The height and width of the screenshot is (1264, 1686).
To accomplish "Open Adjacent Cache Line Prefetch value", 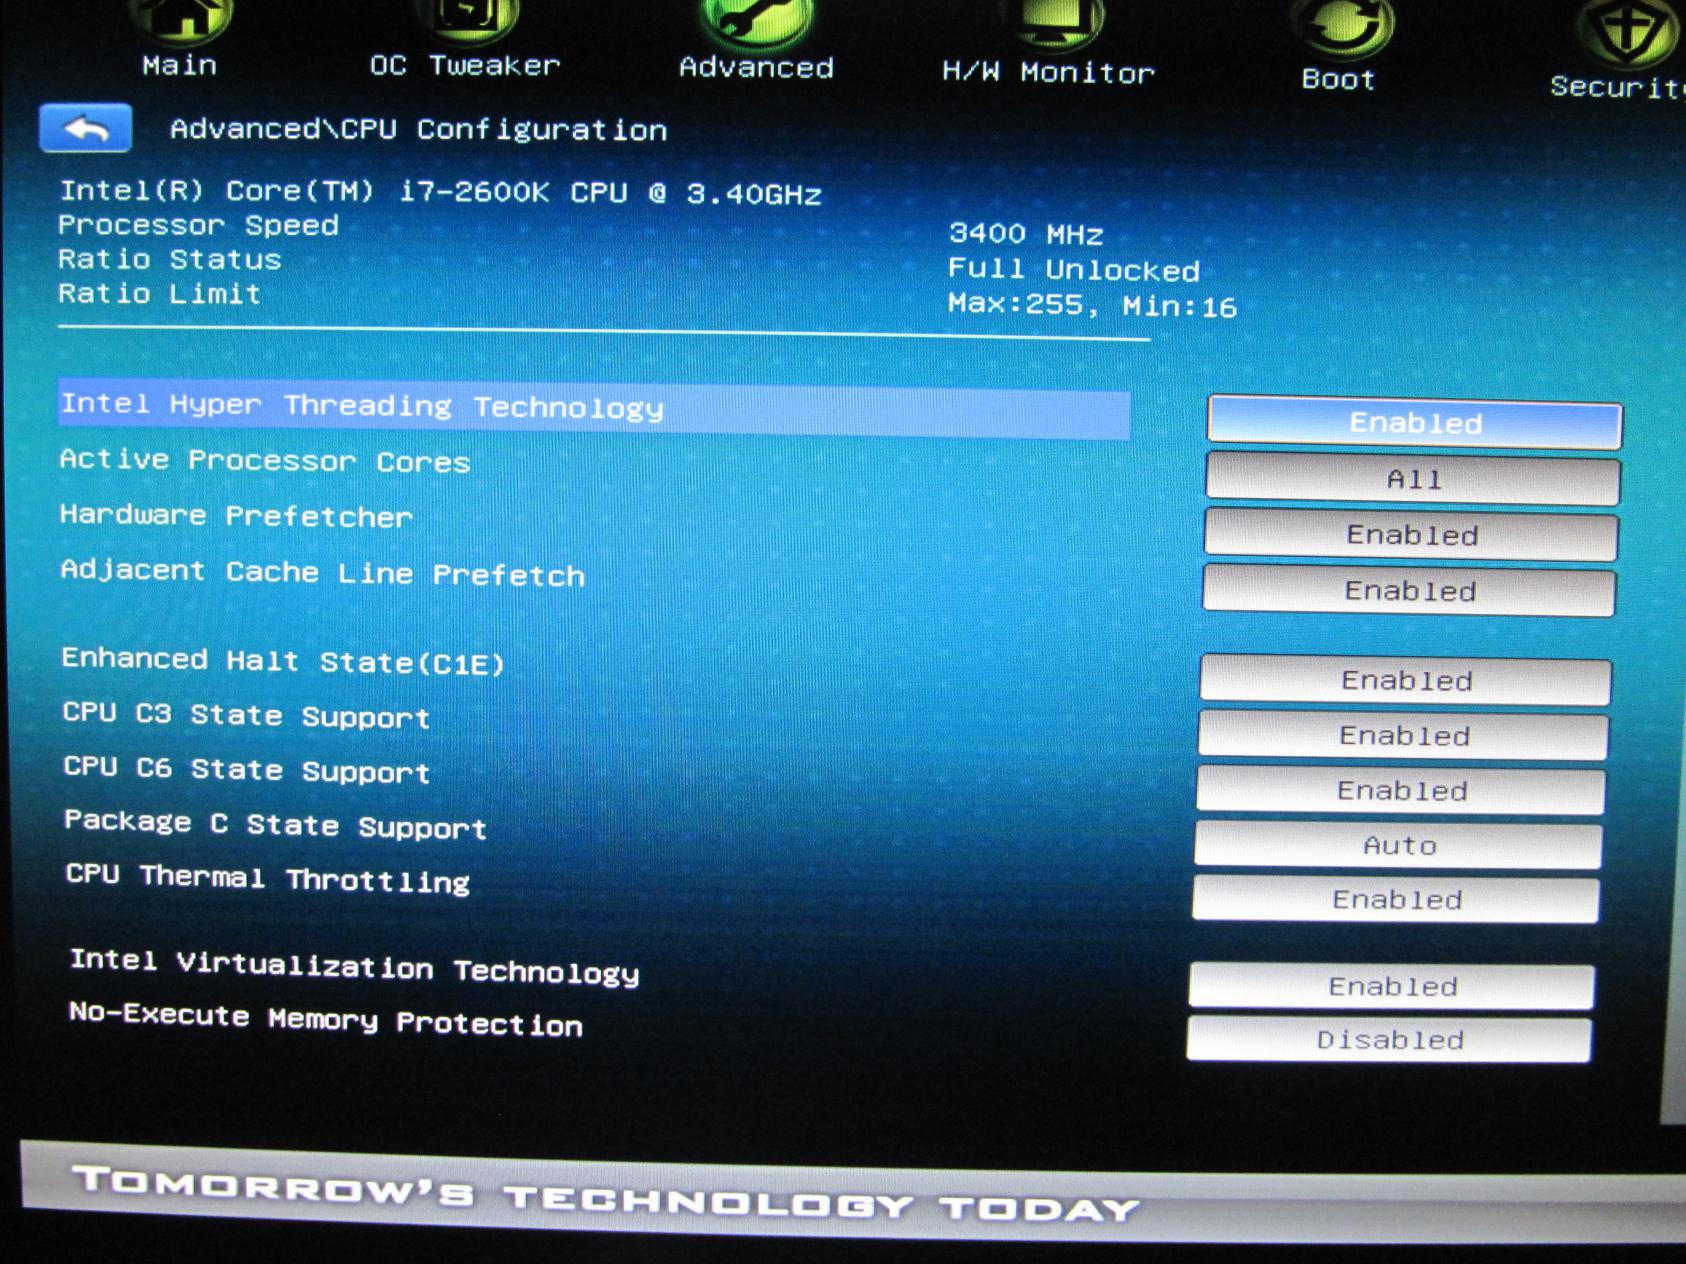I will point(1409,591).
